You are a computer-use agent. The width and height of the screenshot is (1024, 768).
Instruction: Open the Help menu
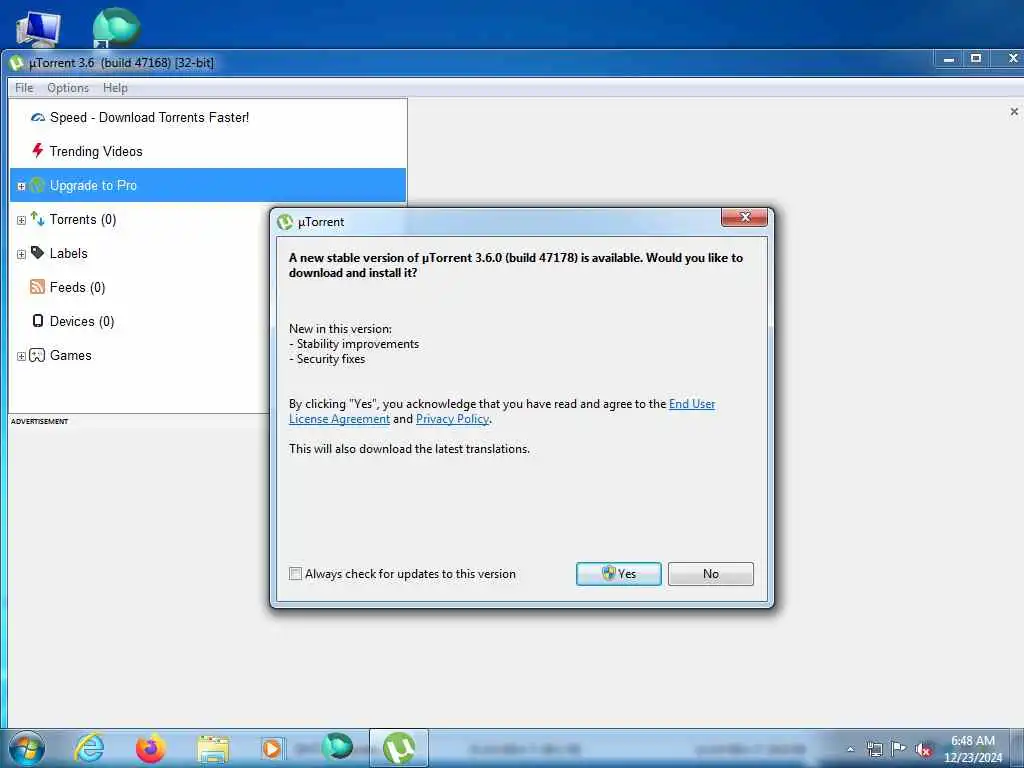pyautogui.click(x=115, y=88)
